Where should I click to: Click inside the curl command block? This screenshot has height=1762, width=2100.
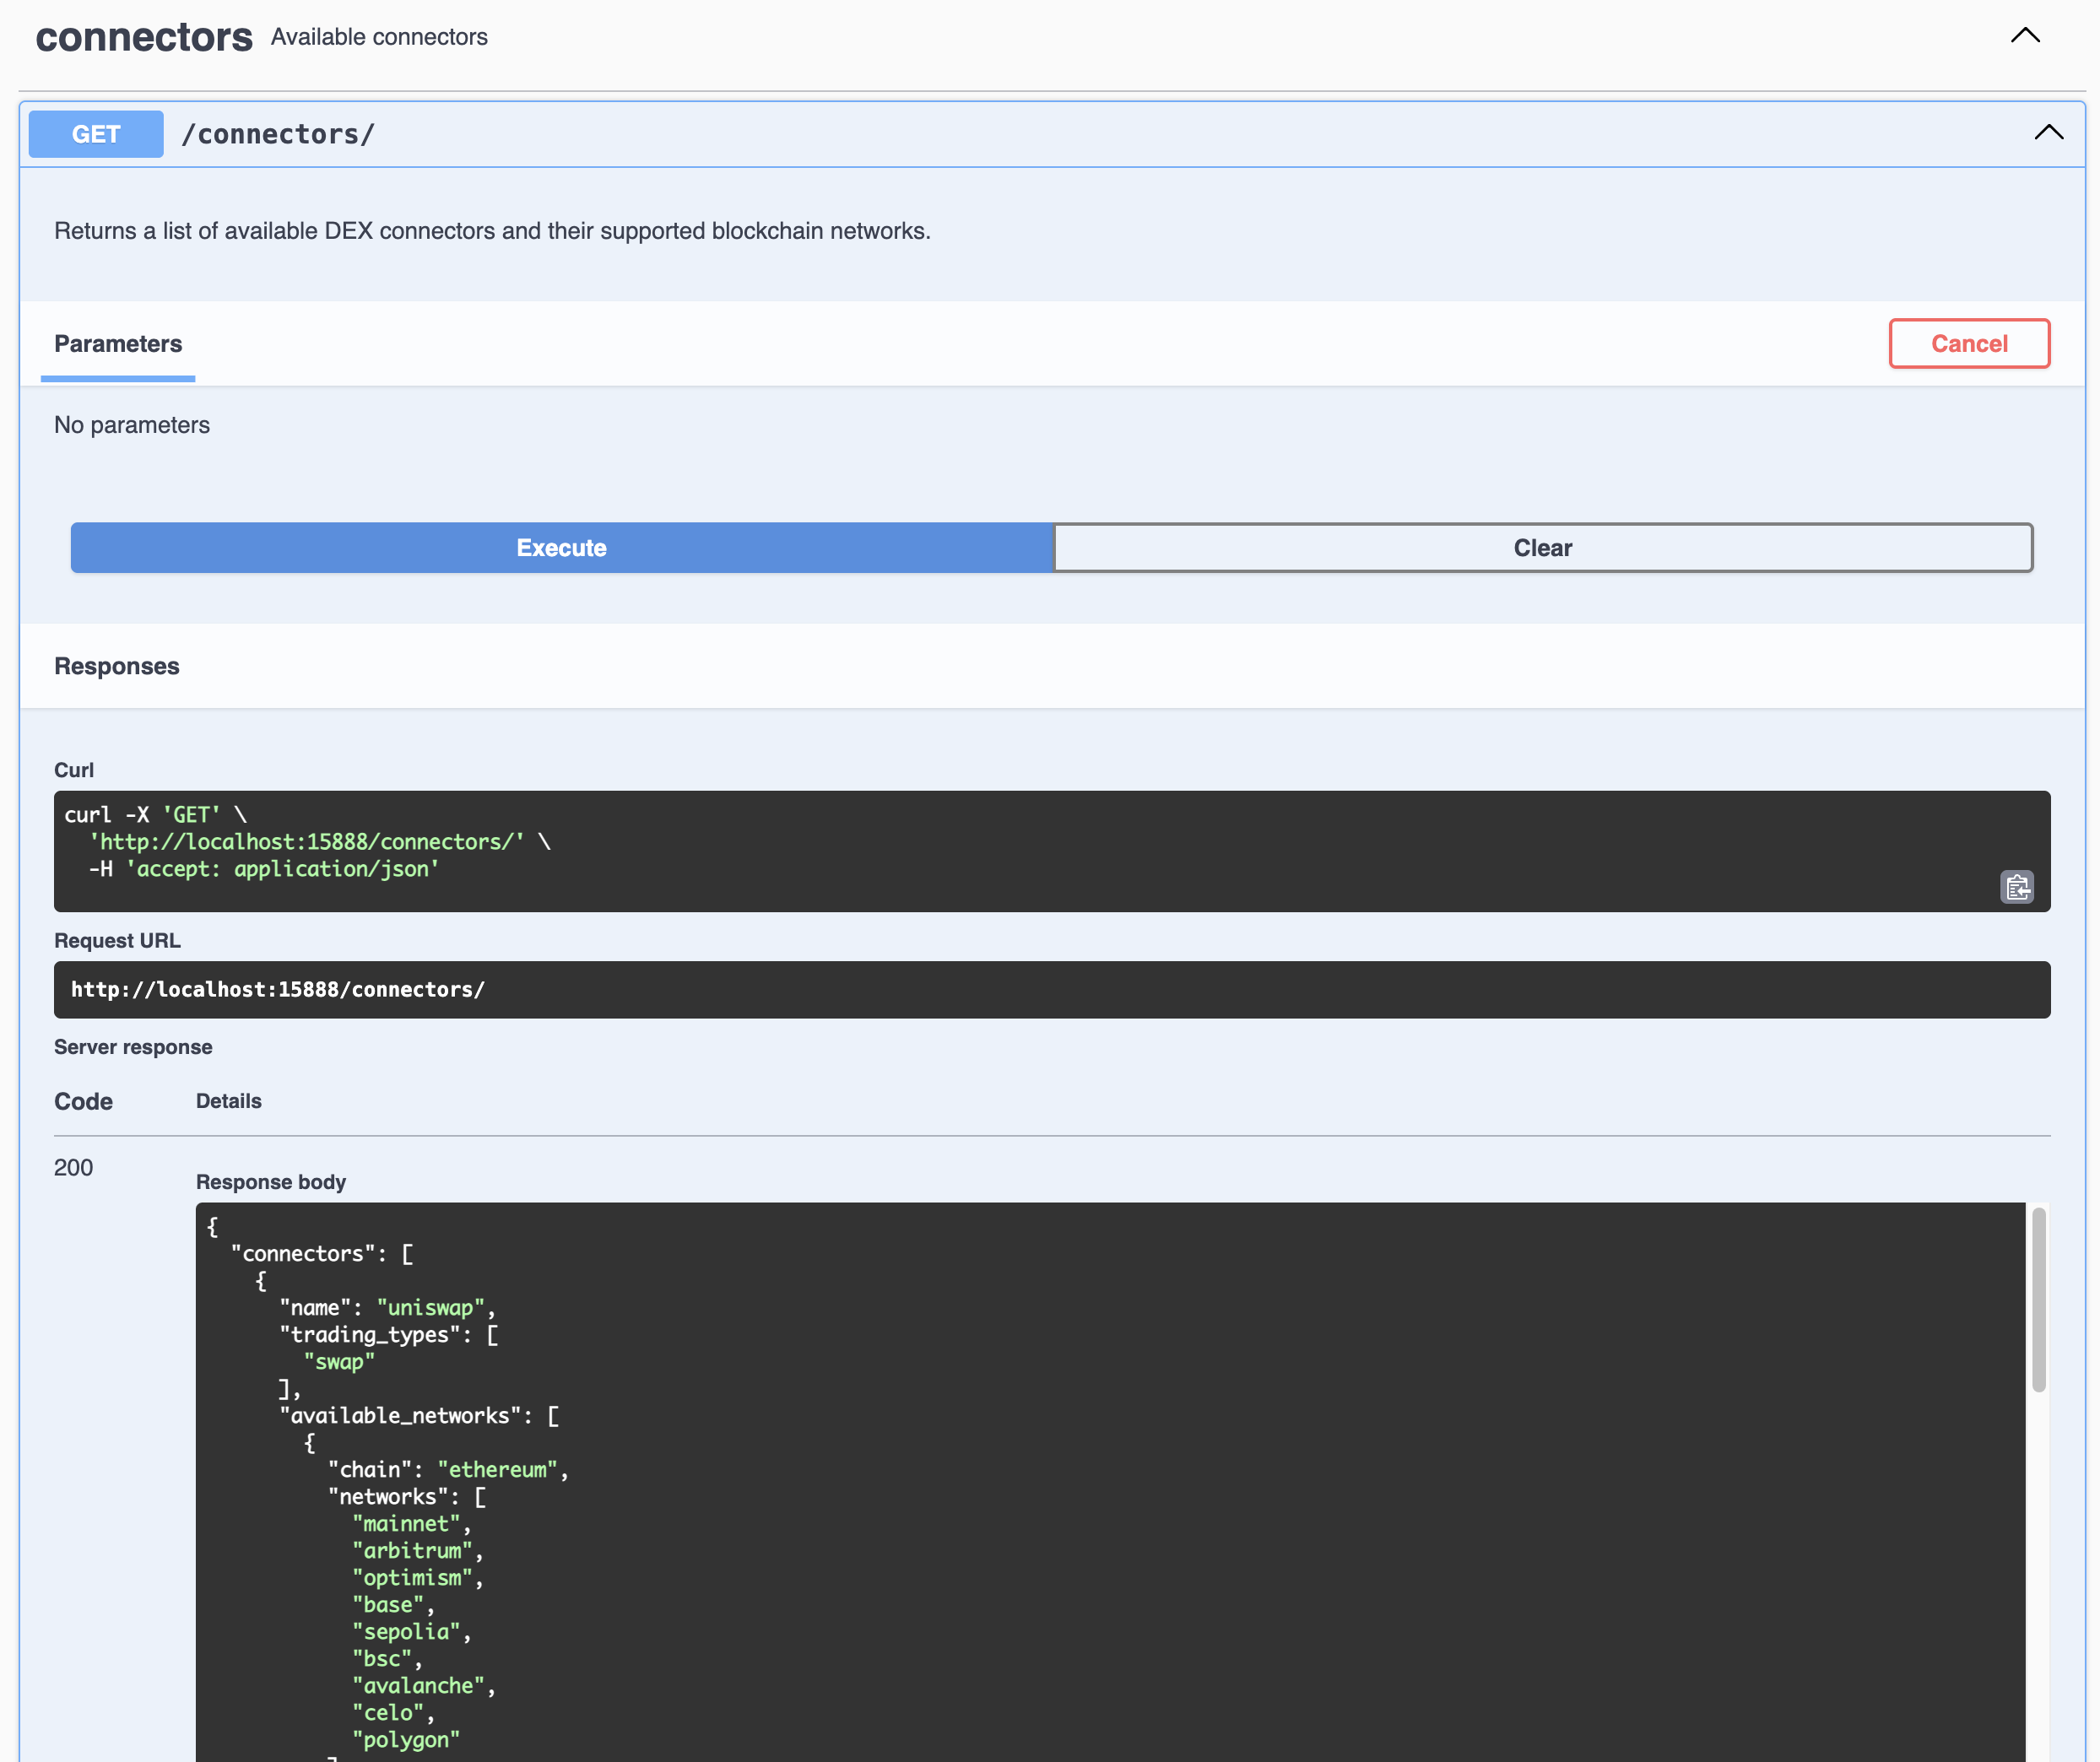pyautogui.click(x=1000, y=850)
